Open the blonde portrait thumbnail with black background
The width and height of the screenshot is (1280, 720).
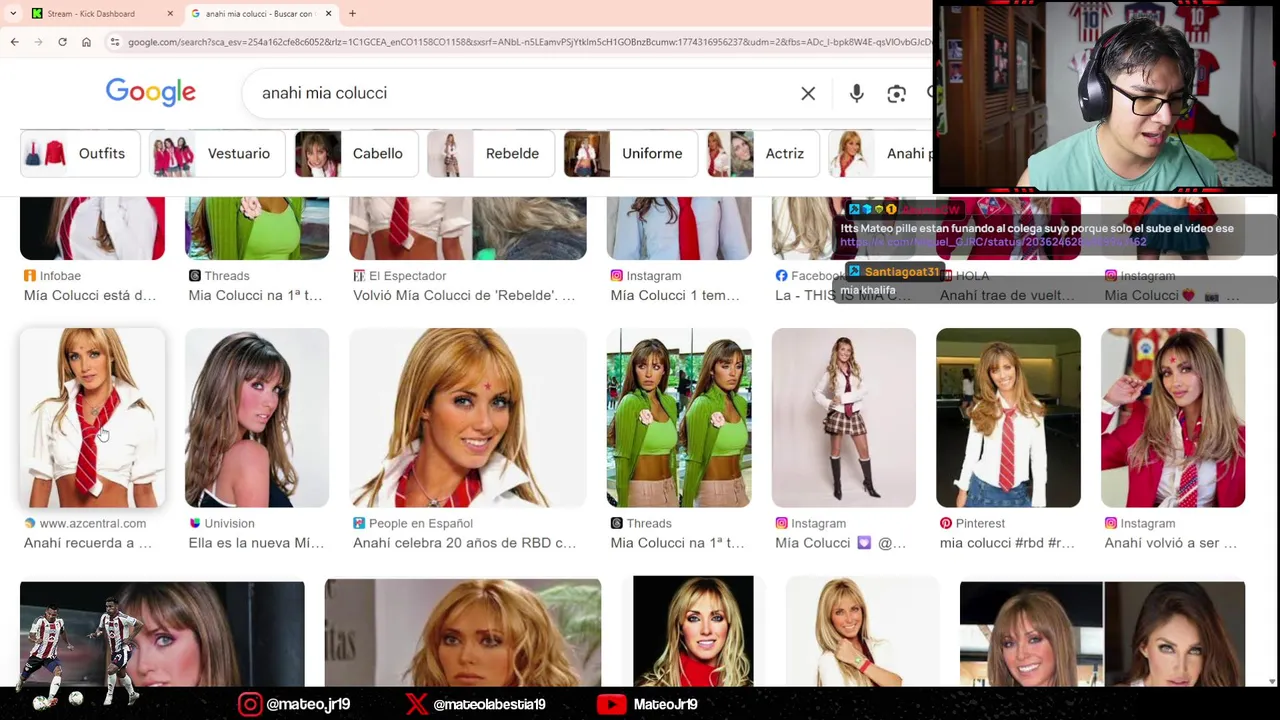tap(693, 631)
